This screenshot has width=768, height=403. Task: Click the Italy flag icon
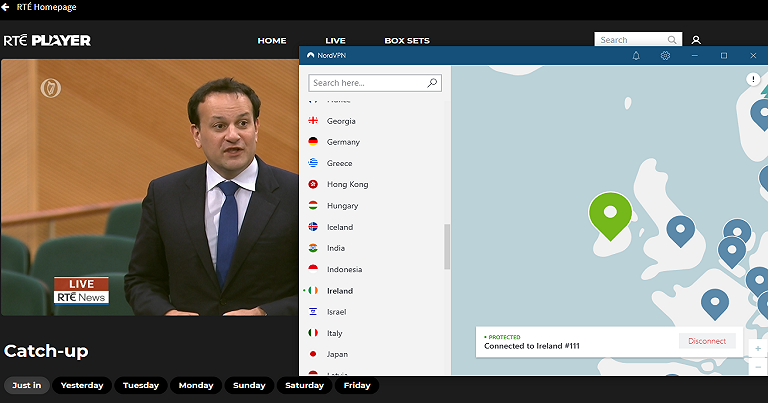[x=313, y=333]
